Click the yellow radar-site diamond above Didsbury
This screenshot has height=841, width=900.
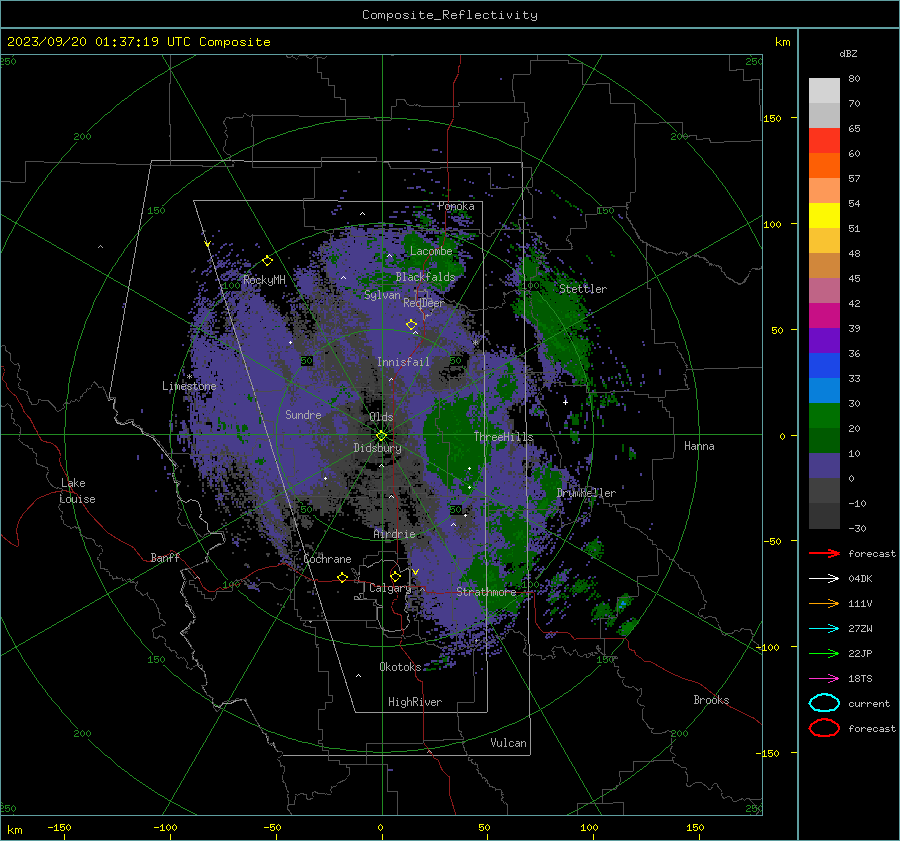pos(381,436)
